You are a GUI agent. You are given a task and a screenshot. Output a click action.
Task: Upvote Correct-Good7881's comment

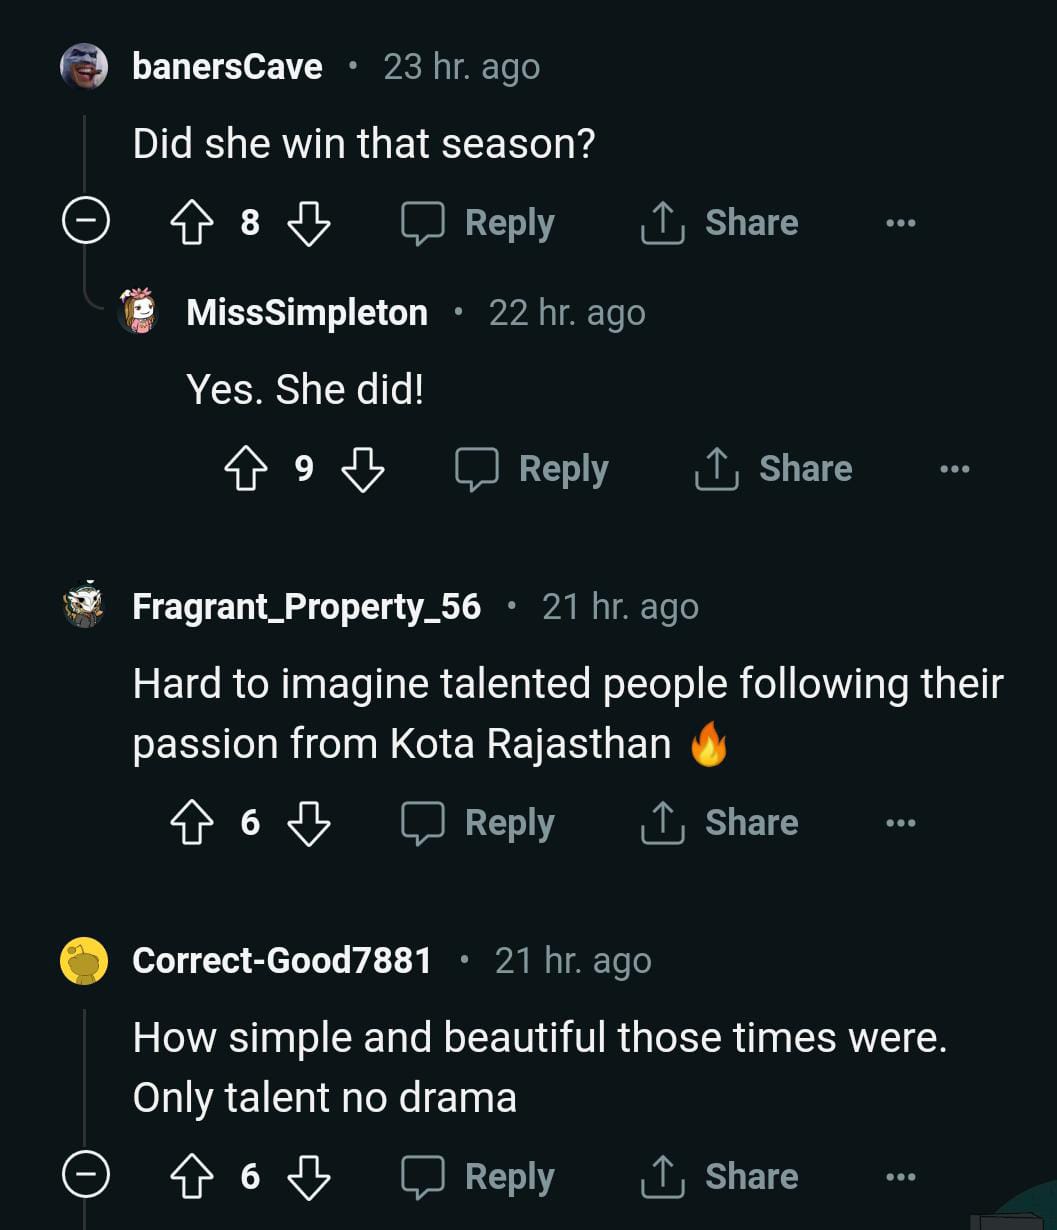[193, 1177]
